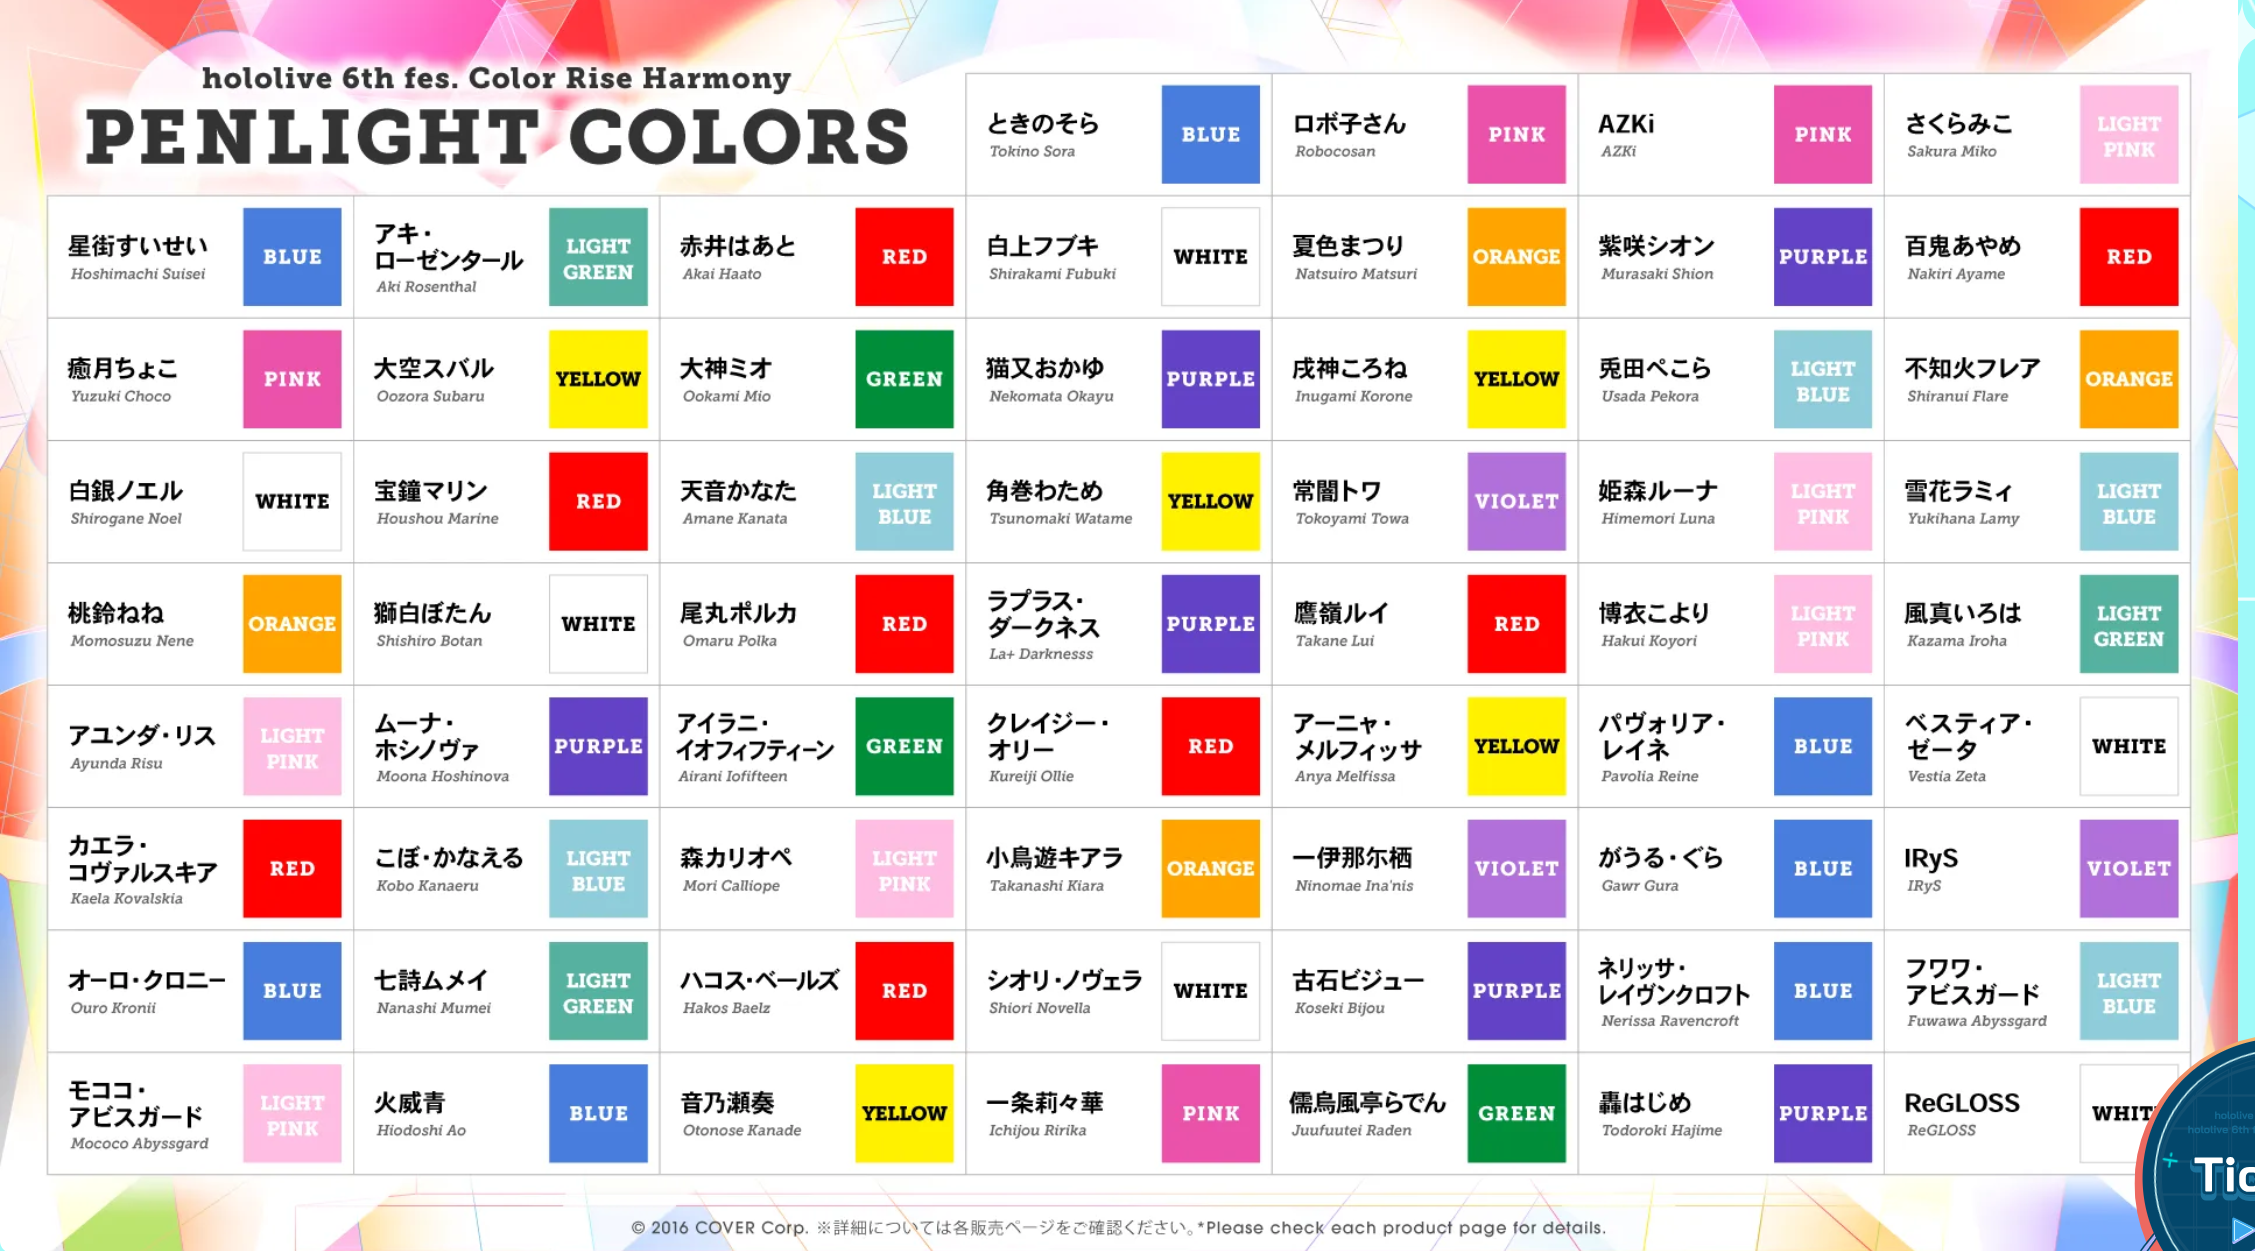
Task: Click Anya Melfissa's YELLOW swatch
Action: 1516,746
